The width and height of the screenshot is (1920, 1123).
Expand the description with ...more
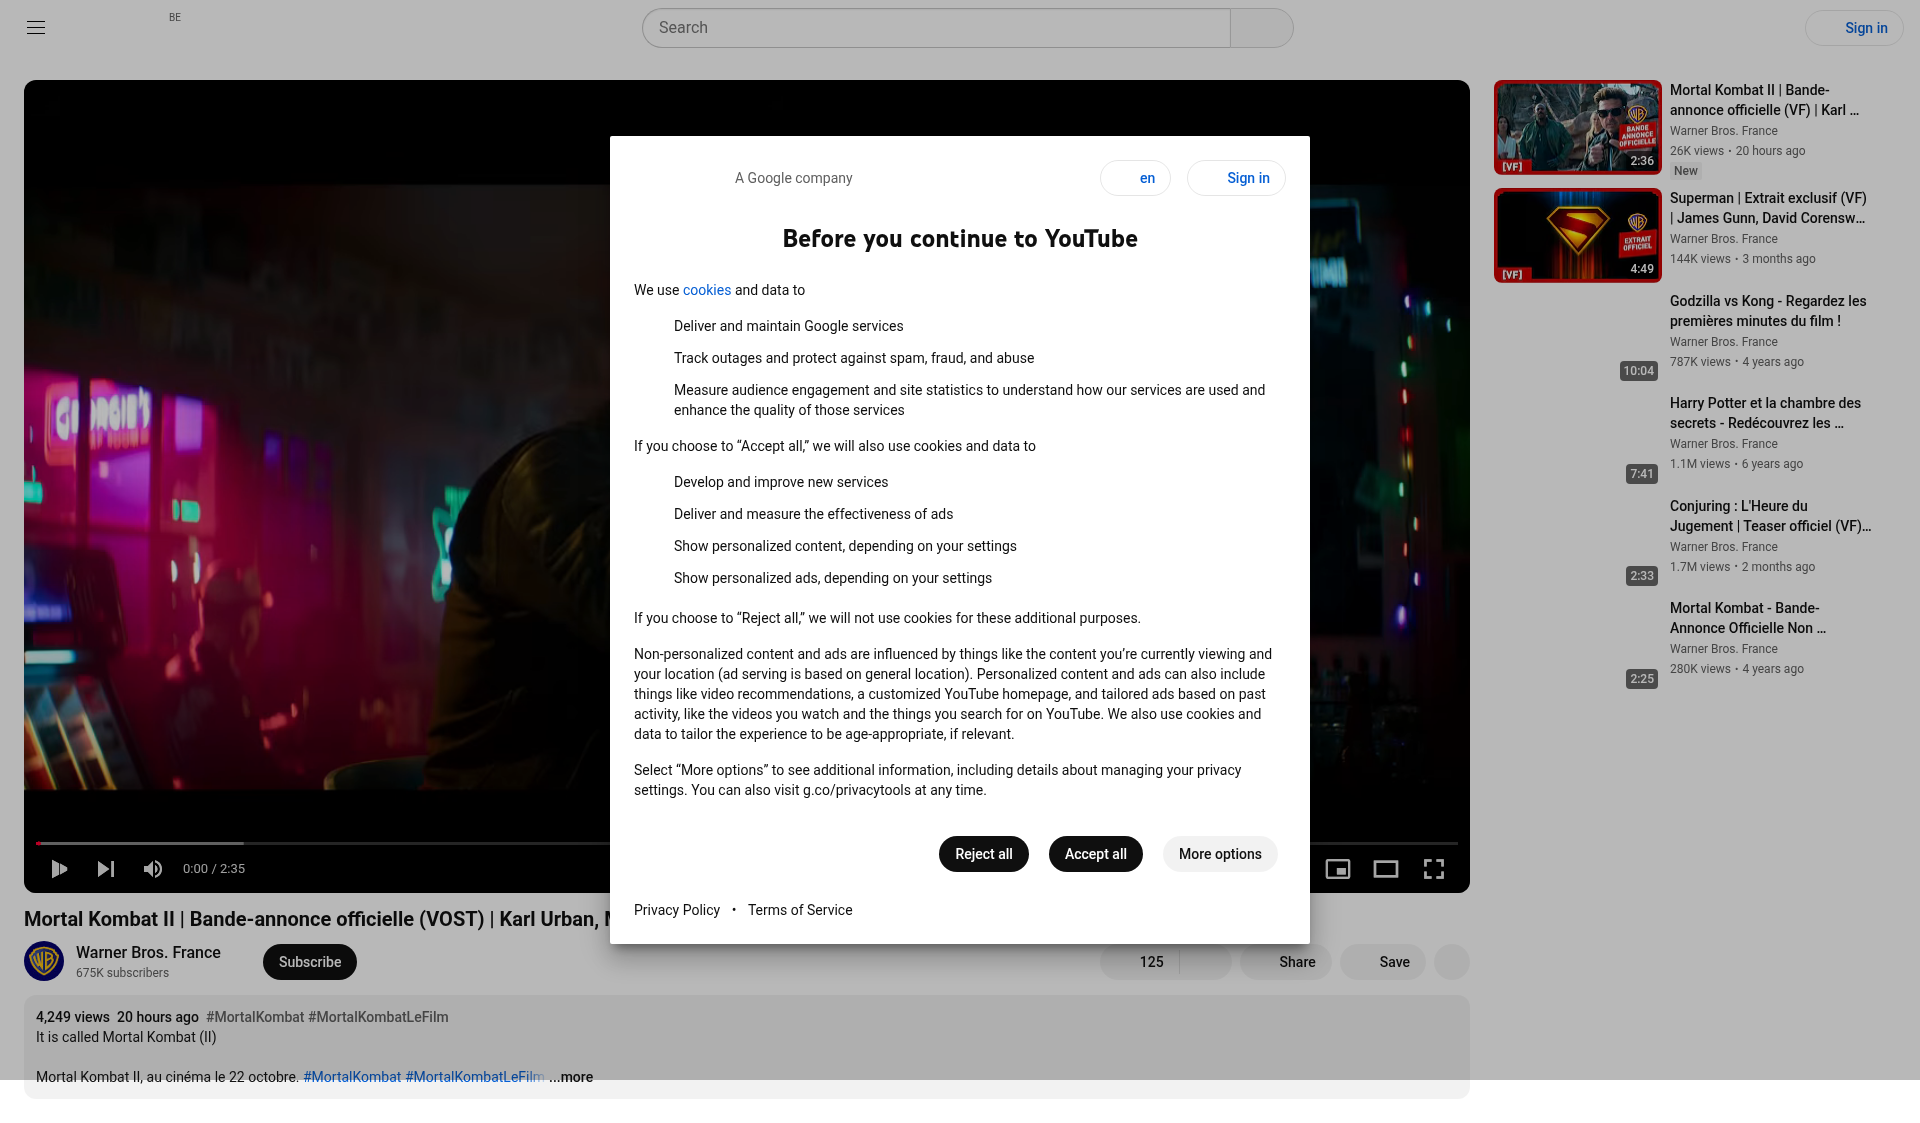click(571, 1077)
